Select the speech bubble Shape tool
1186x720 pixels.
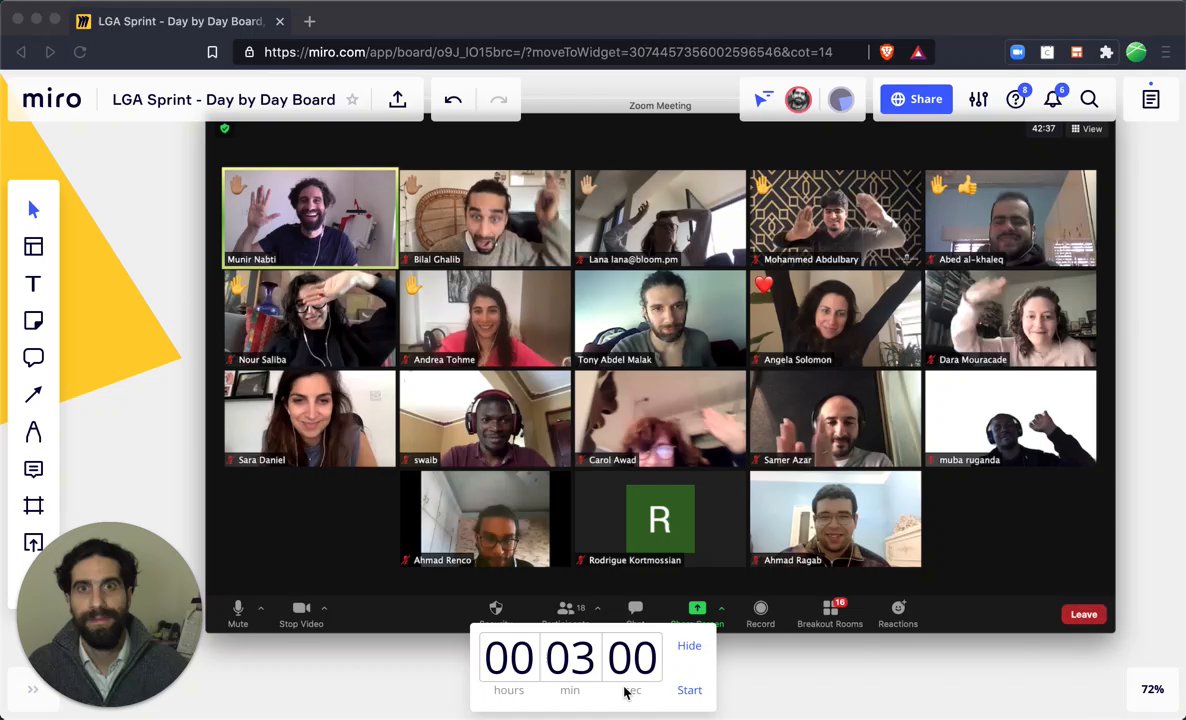pos(33,357)
